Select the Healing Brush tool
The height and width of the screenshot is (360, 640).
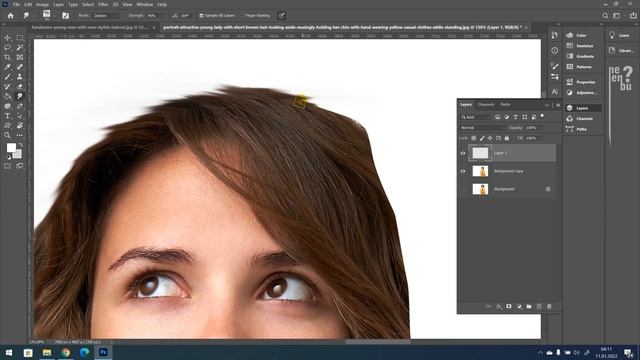point(20,67)
